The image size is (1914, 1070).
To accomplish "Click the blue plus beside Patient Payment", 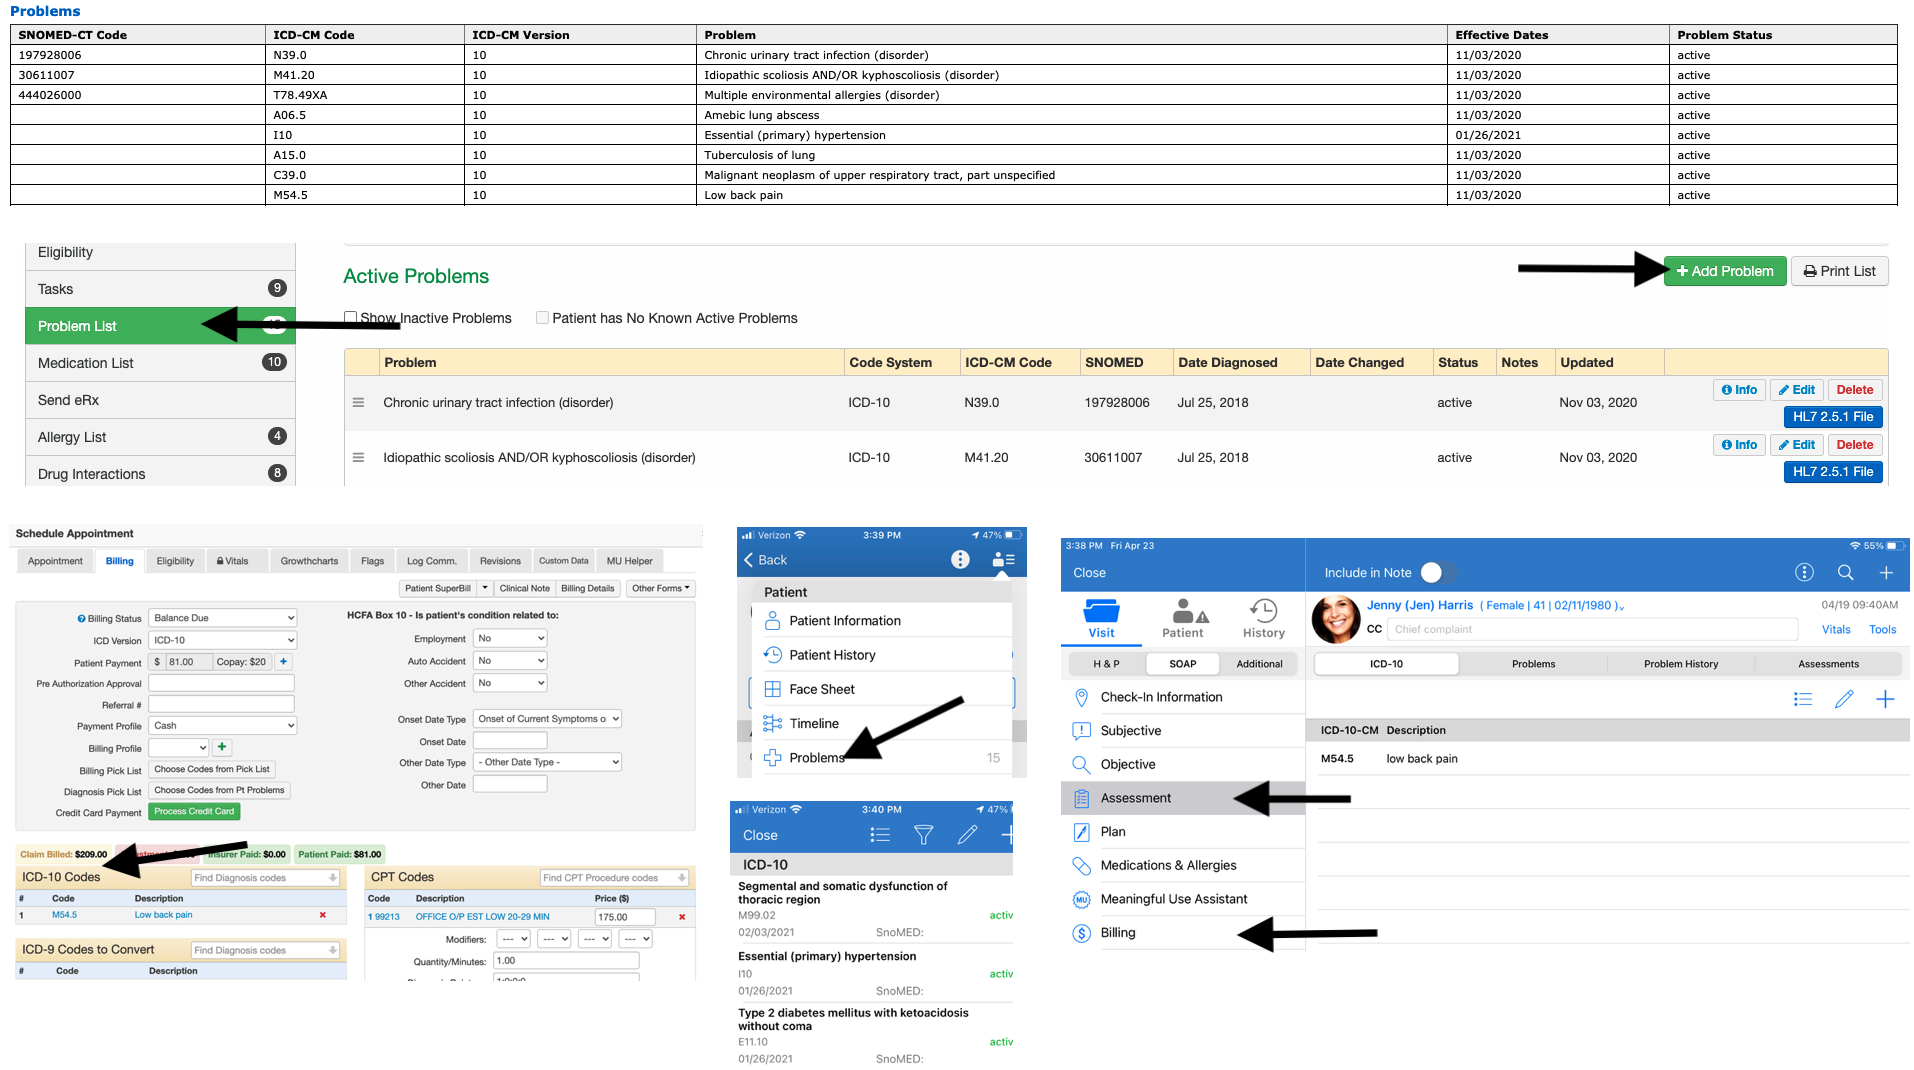I will (283, 662).
